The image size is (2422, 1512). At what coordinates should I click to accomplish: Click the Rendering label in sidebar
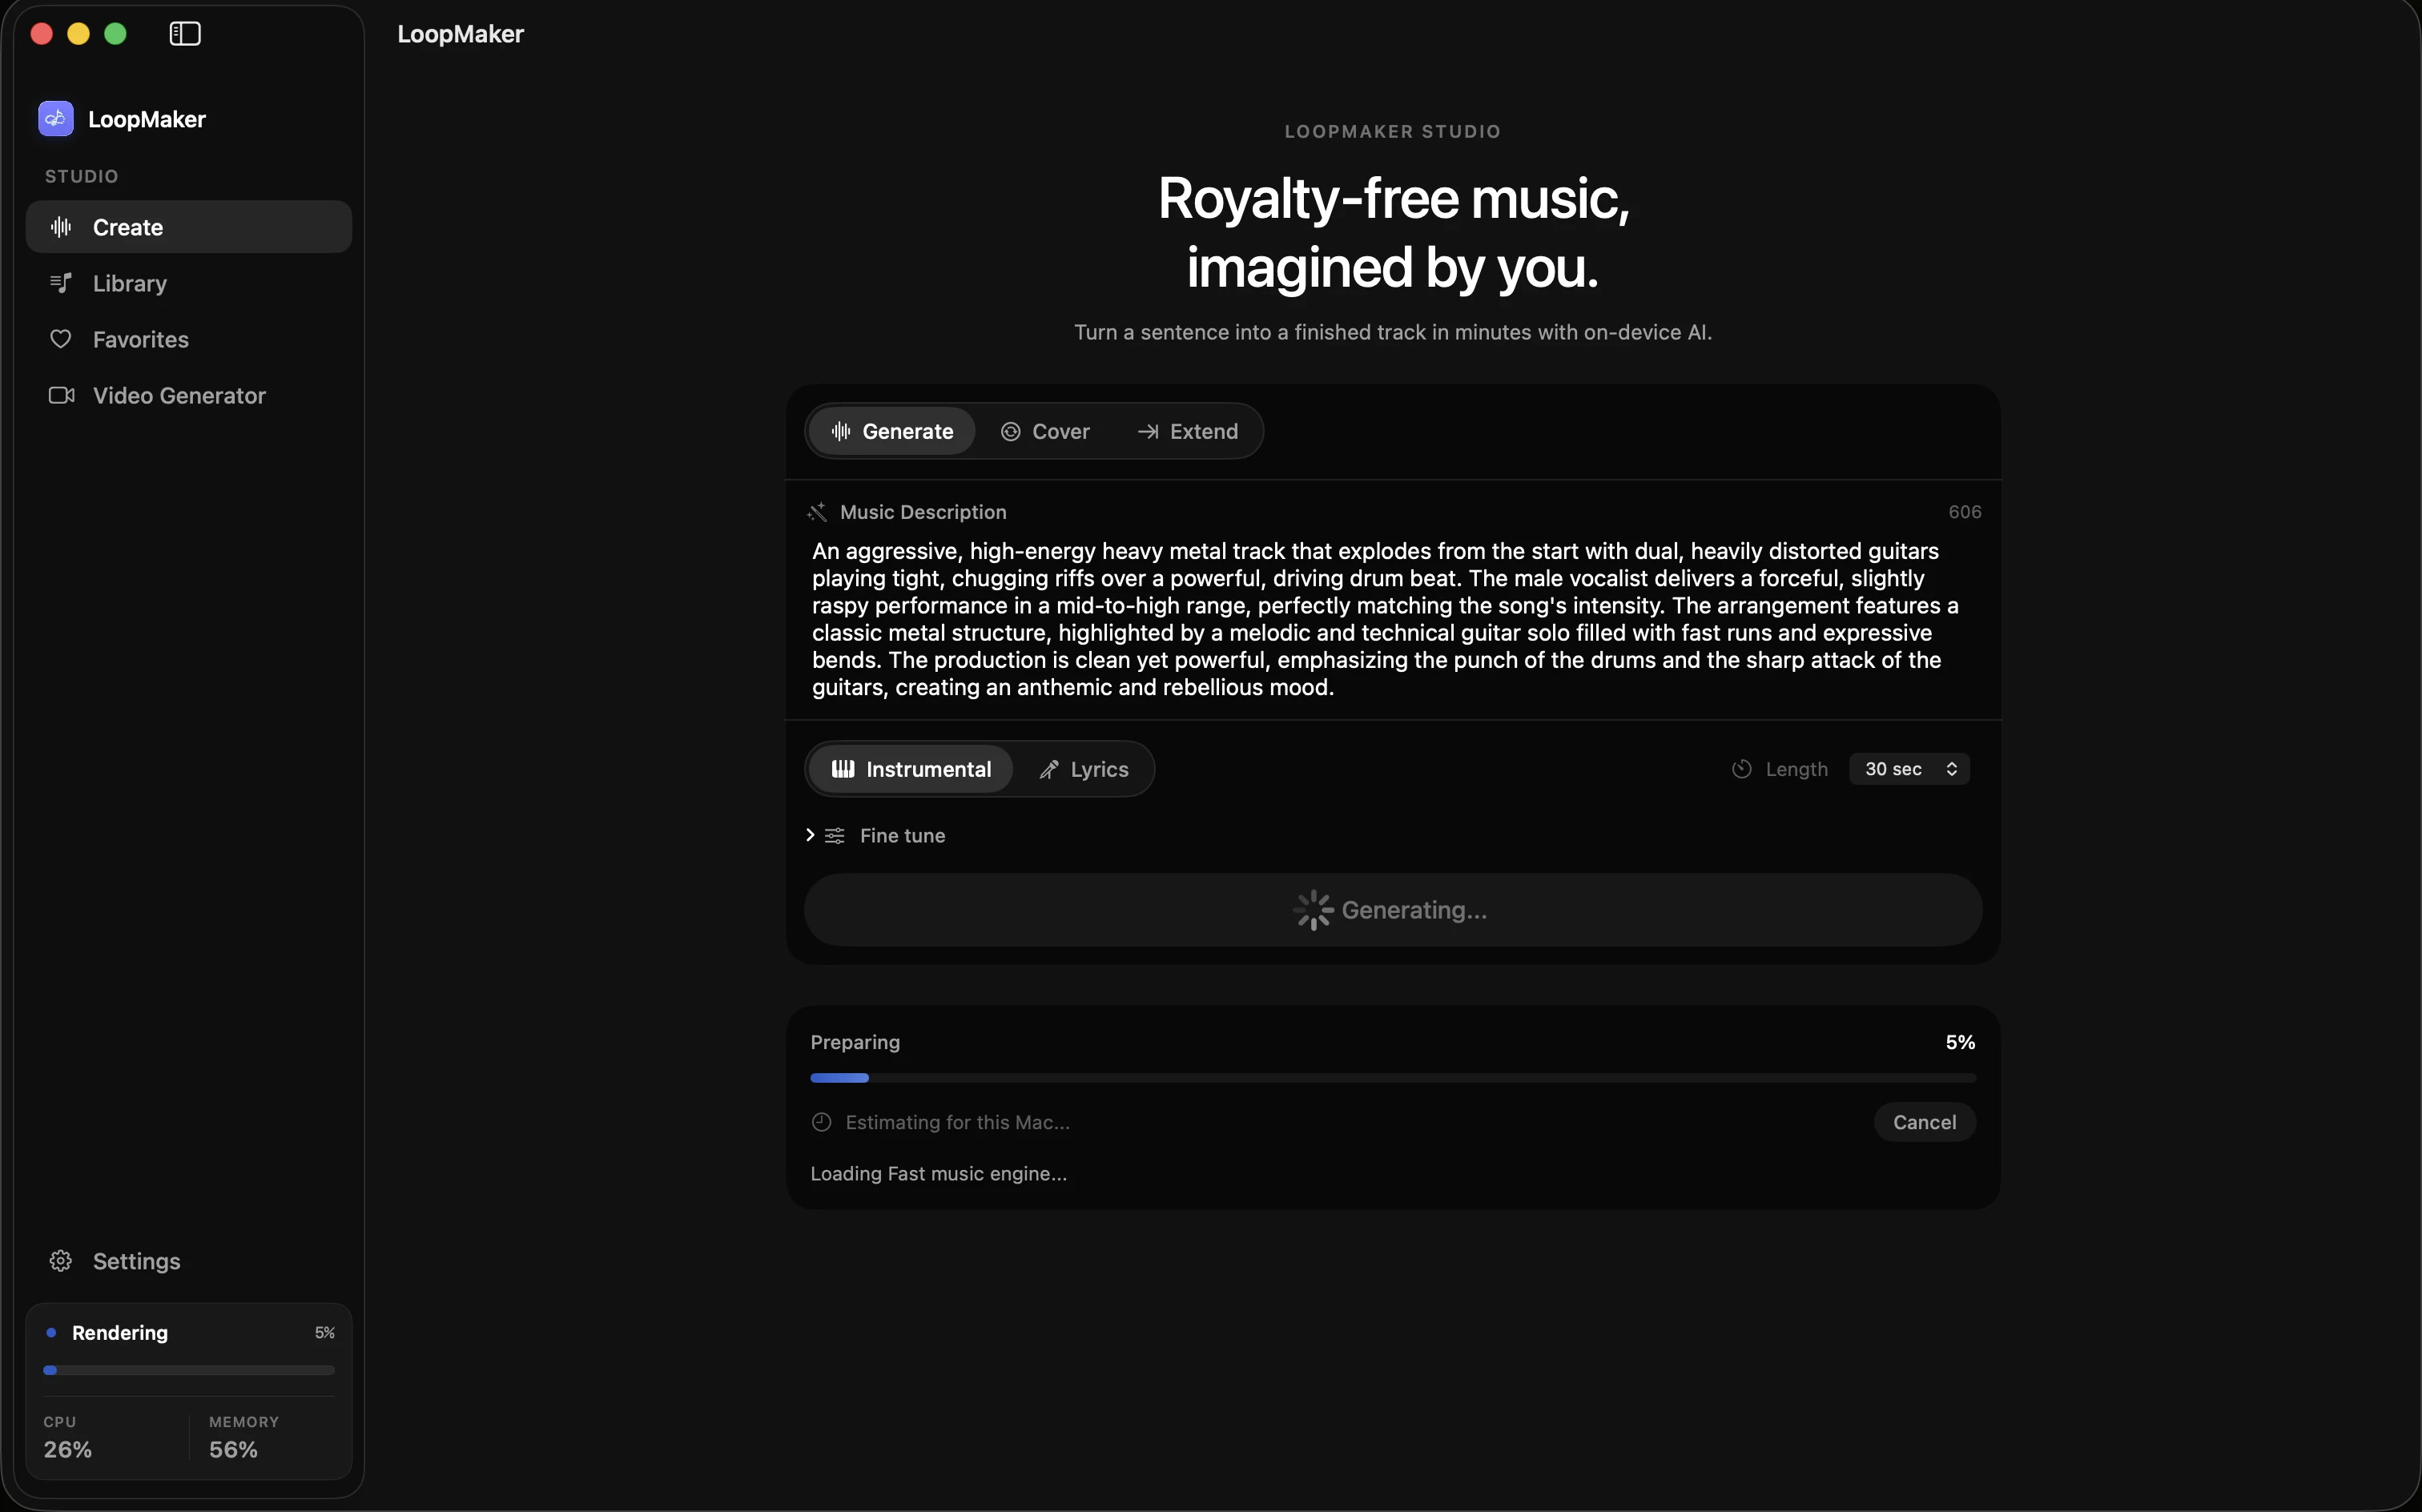(x=120, y=1333)
